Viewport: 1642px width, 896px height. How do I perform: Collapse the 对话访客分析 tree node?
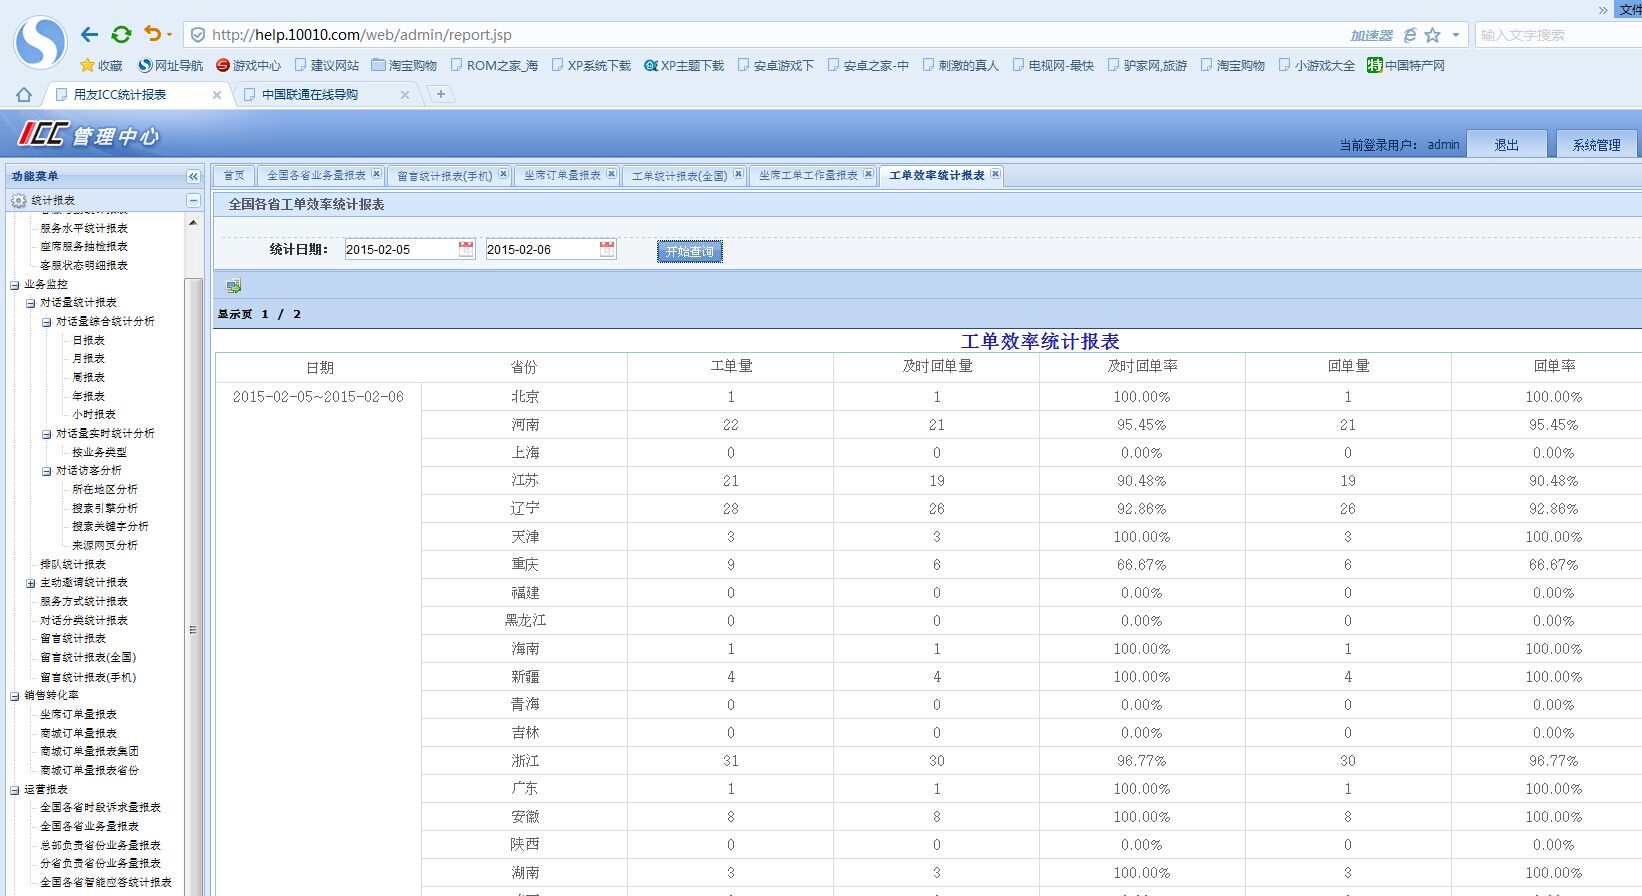click(46, 470)
